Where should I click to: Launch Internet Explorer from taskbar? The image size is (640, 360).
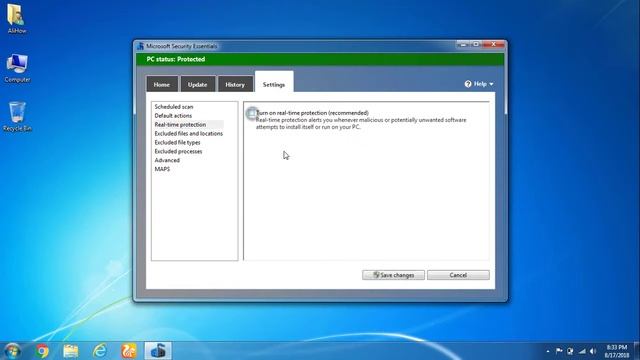click(100, 351)
